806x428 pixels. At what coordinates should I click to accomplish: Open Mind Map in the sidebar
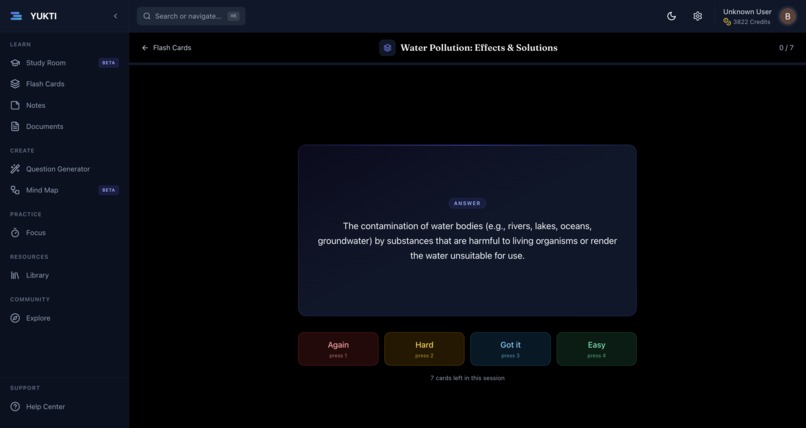tap(64, 190)
